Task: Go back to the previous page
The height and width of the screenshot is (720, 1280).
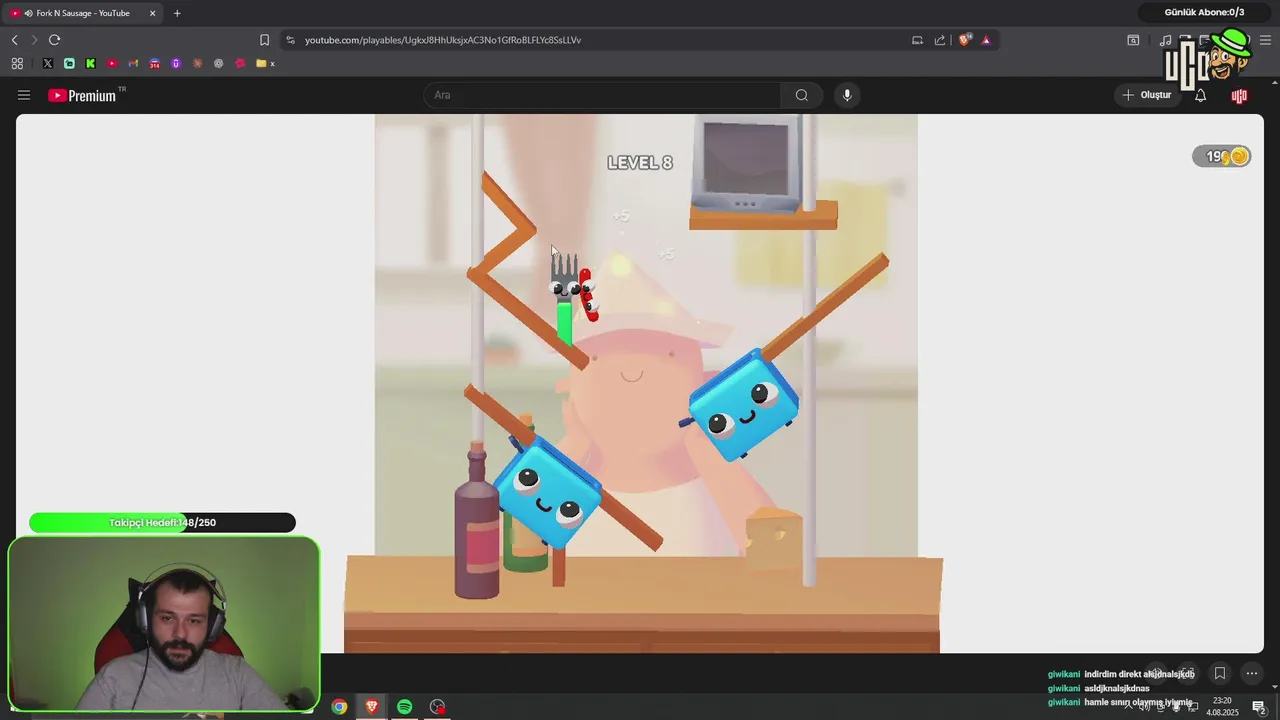Action: coord(15,40)
